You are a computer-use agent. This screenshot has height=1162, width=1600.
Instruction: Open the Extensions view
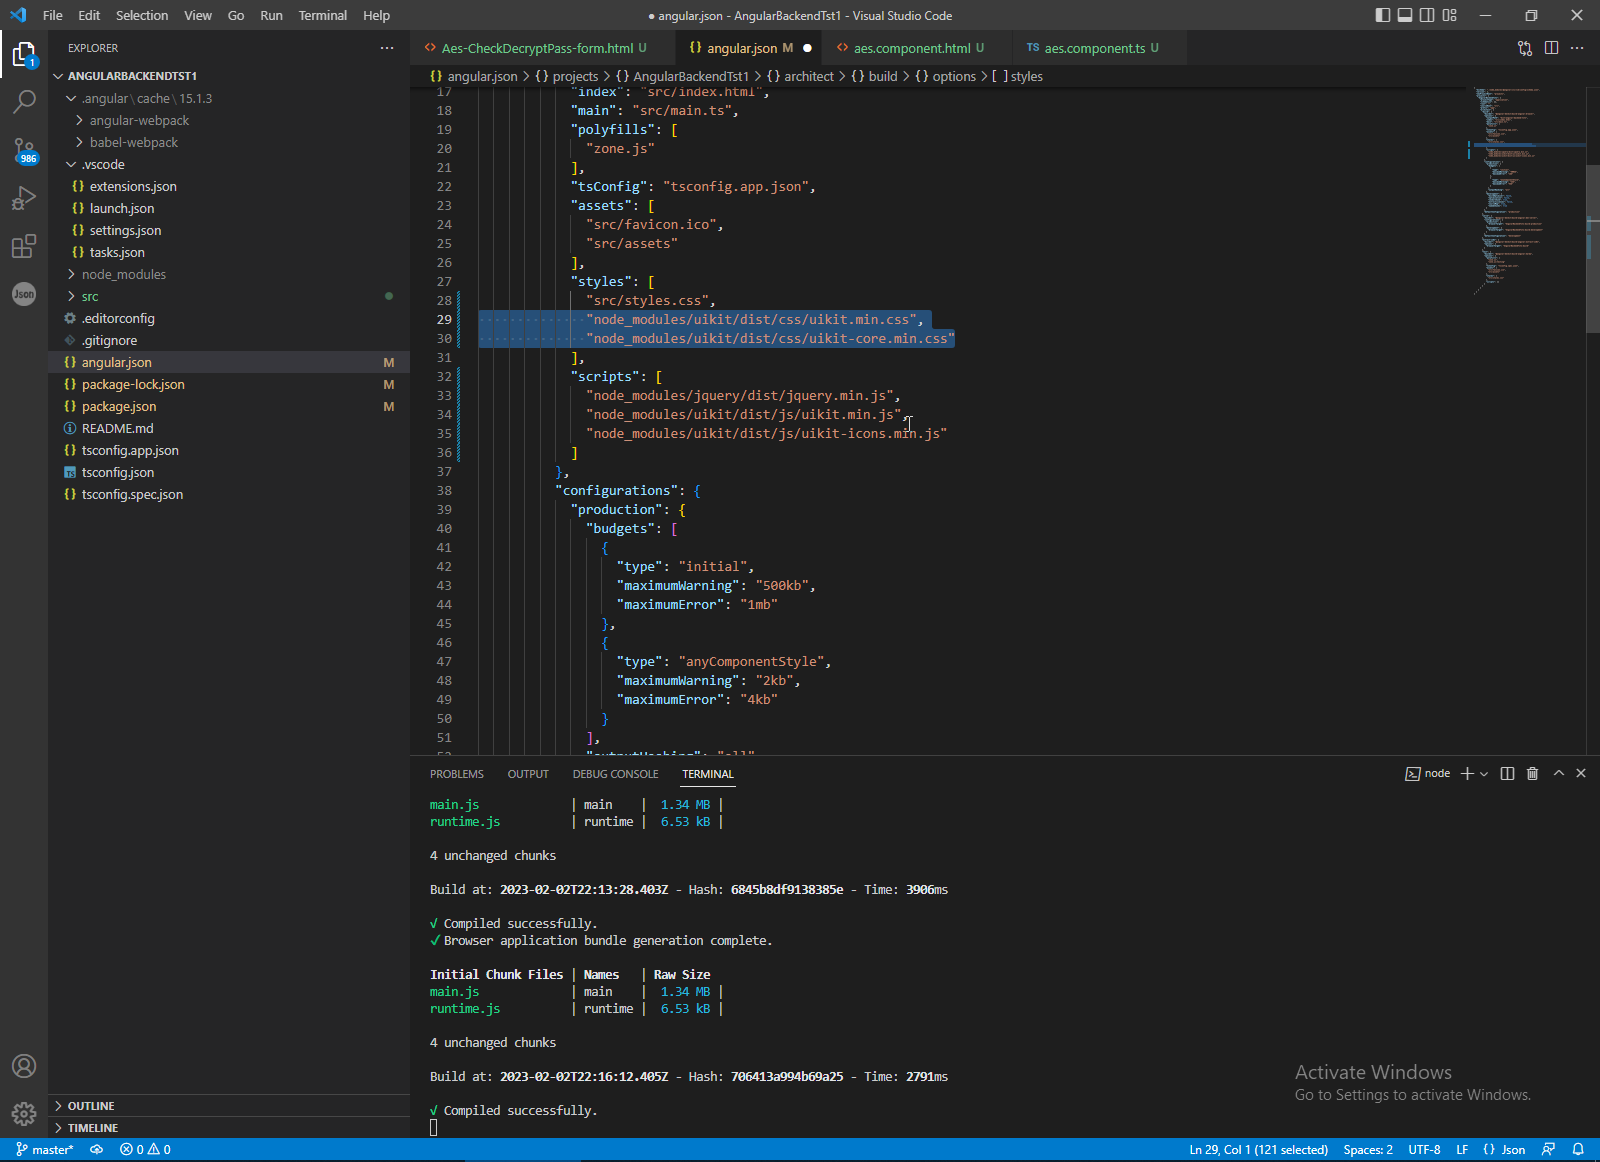click(x=24, y=246)
